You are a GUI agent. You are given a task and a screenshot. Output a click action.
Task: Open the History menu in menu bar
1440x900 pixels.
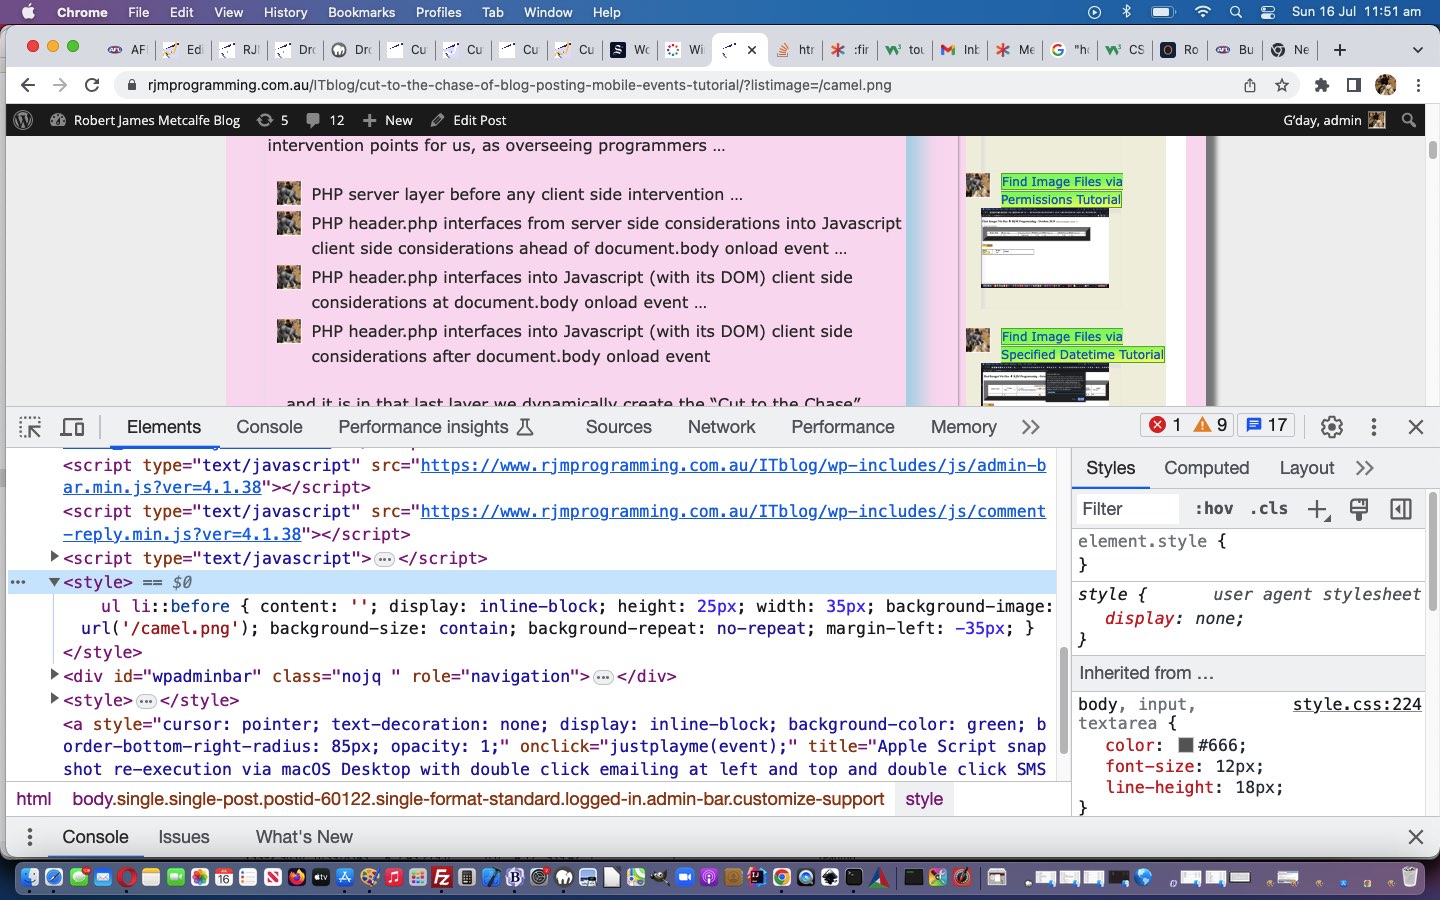pos(285,12)
